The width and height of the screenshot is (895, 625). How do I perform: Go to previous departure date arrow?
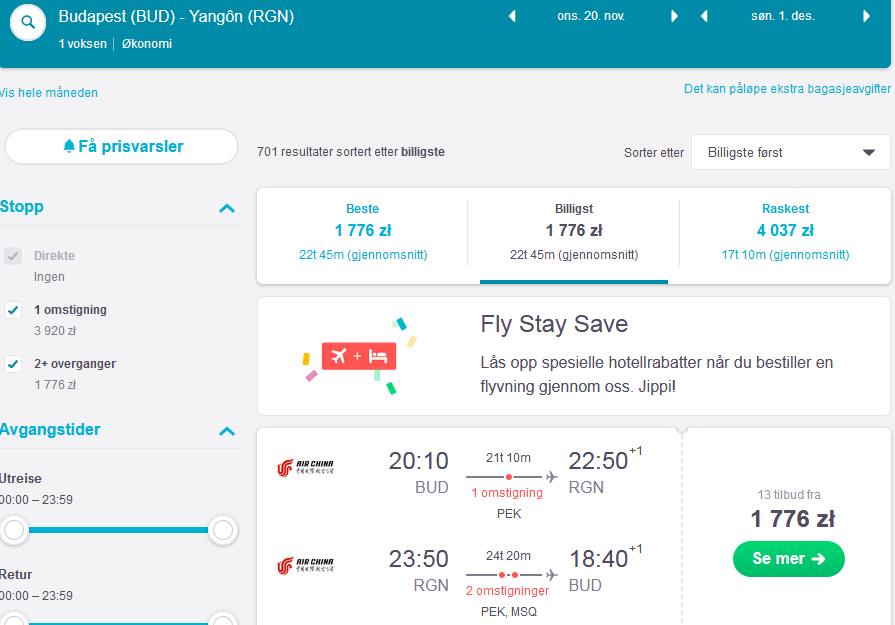(512, 17)
